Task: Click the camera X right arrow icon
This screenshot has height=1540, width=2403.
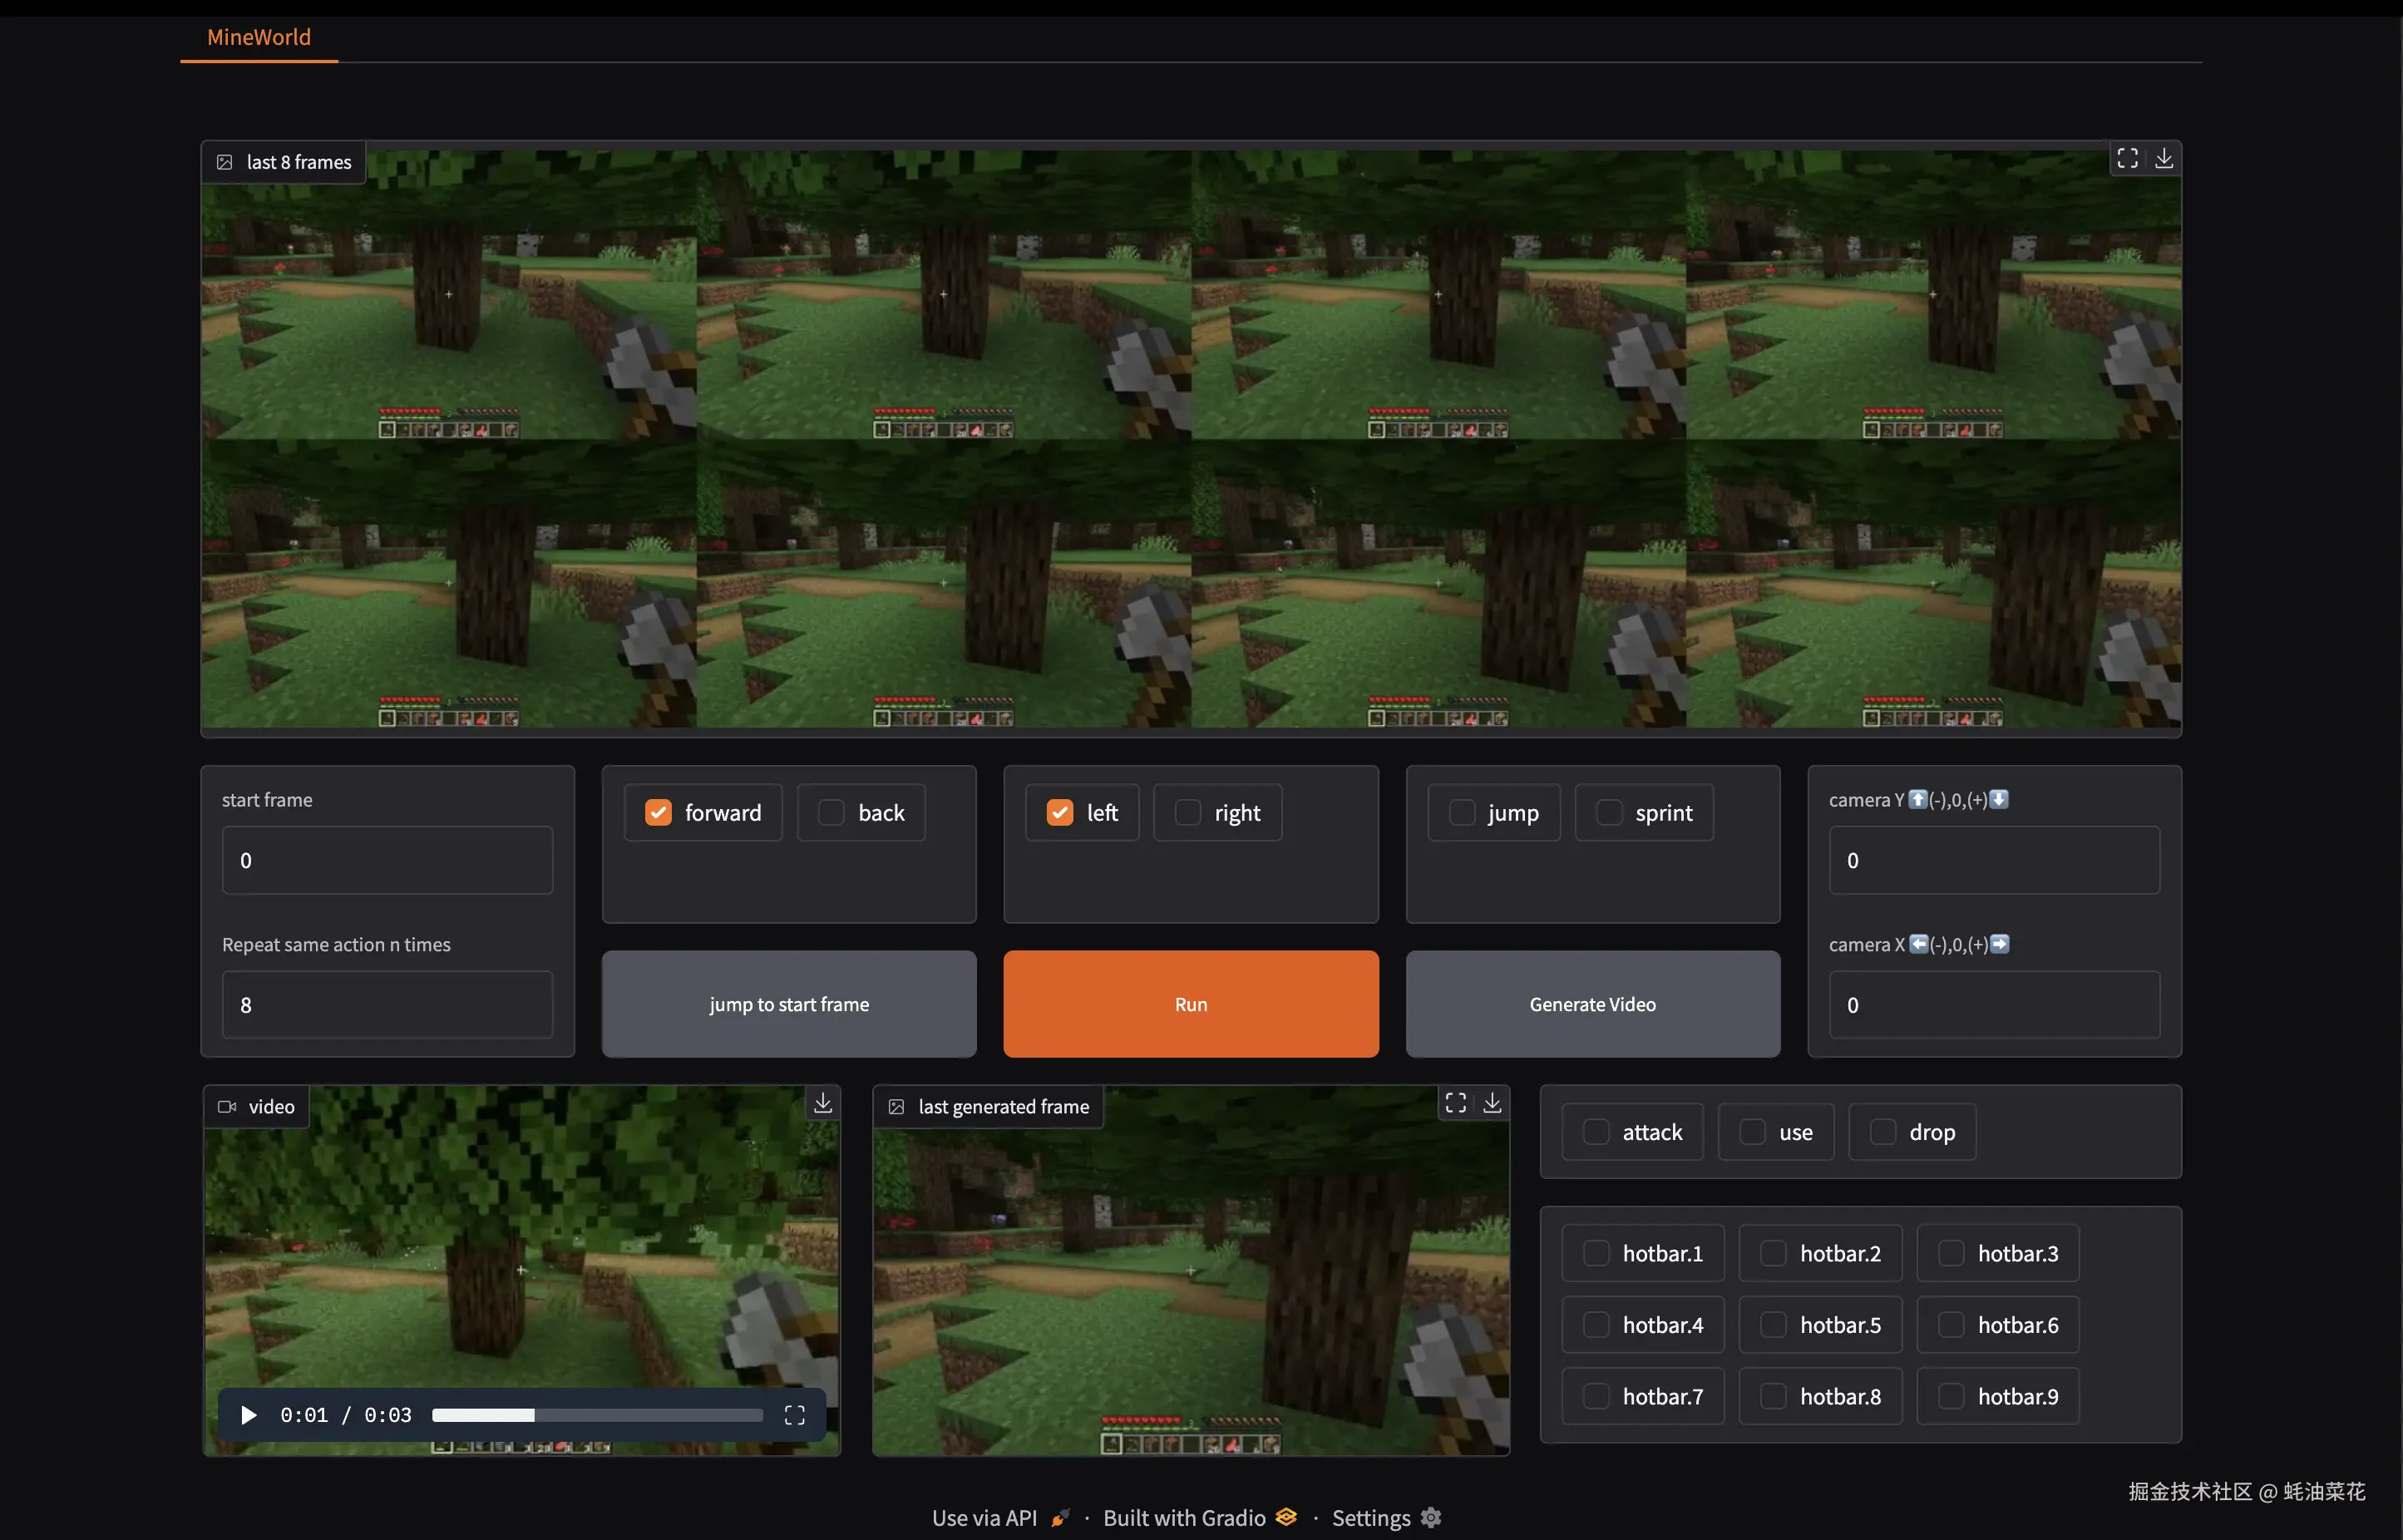Action: tap(1999, 944)
